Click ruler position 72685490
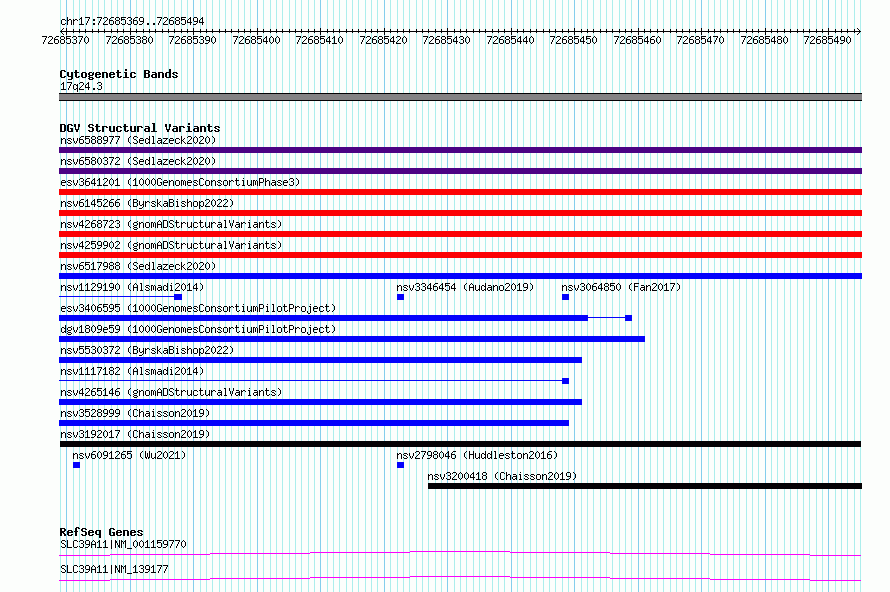890x592 pixels. tap(828, 40)
